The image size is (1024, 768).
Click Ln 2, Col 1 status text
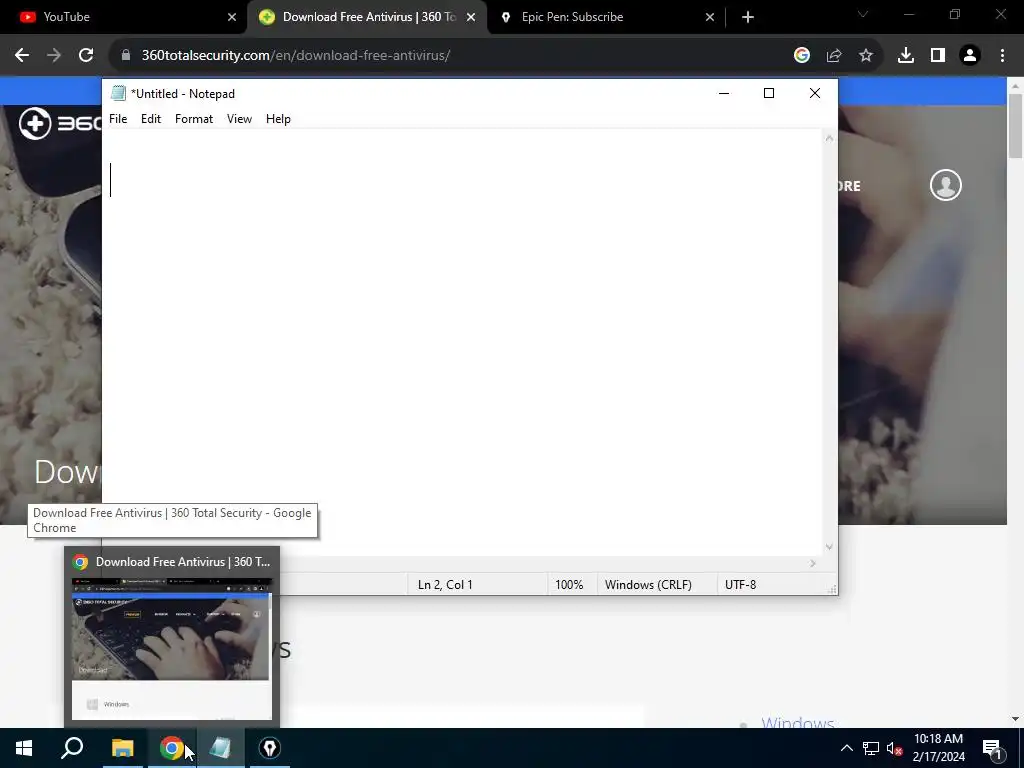pos(445,584)
